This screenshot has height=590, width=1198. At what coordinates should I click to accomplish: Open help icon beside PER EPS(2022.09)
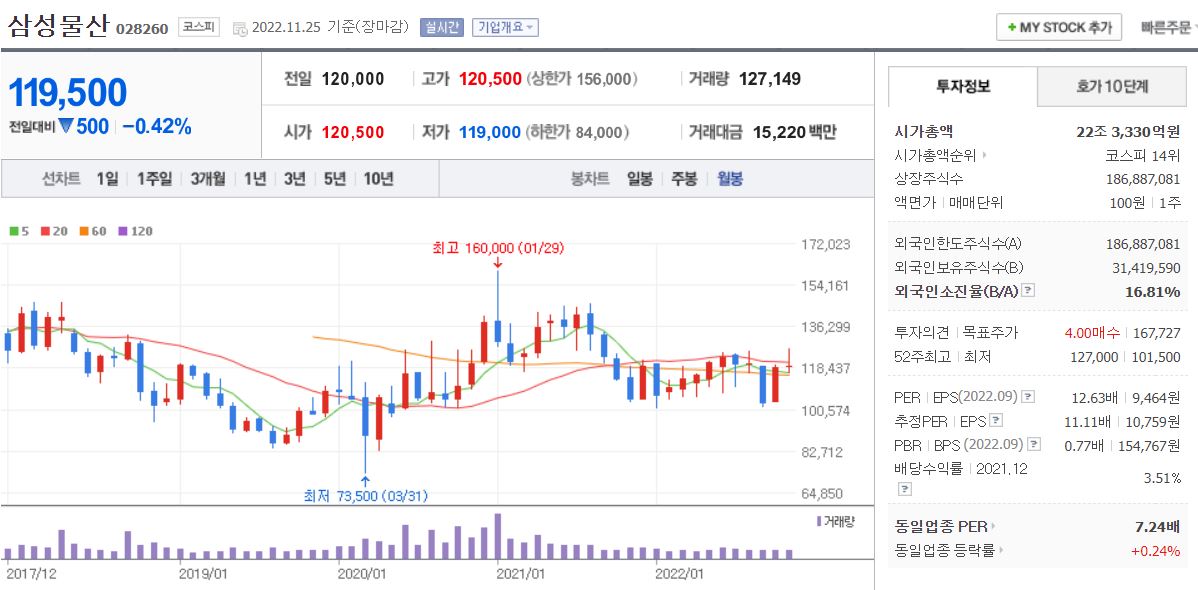(1029, 397)
